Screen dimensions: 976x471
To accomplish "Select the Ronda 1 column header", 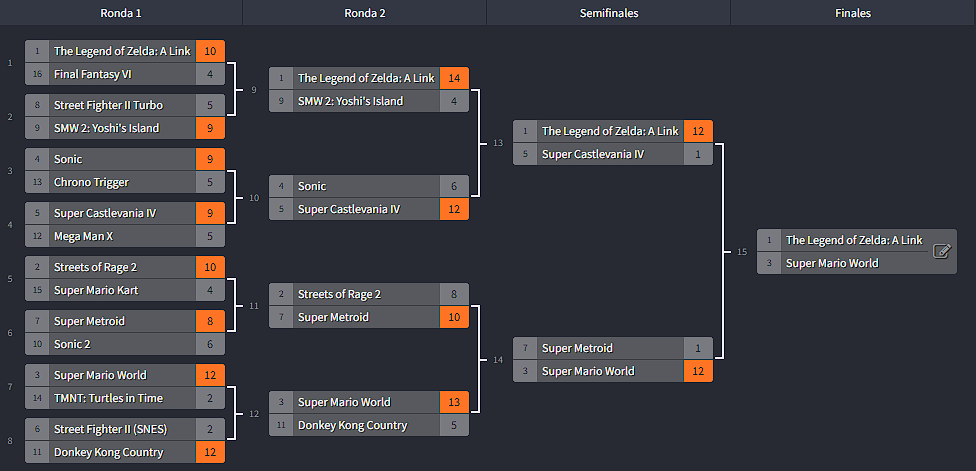I will pyautogui.click(x=122, y=13).
